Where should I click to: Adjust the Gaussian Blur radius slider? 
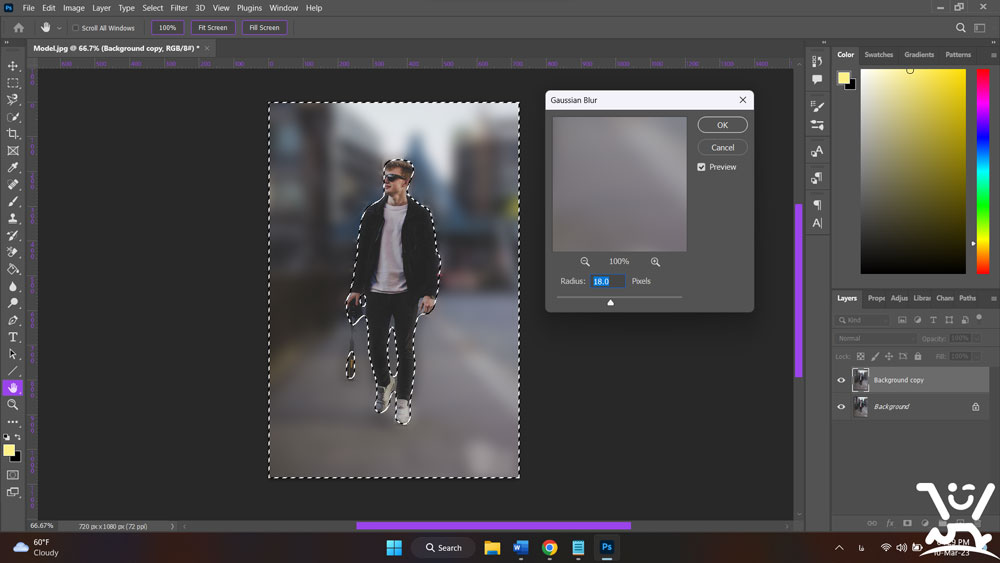pos(610,302)
